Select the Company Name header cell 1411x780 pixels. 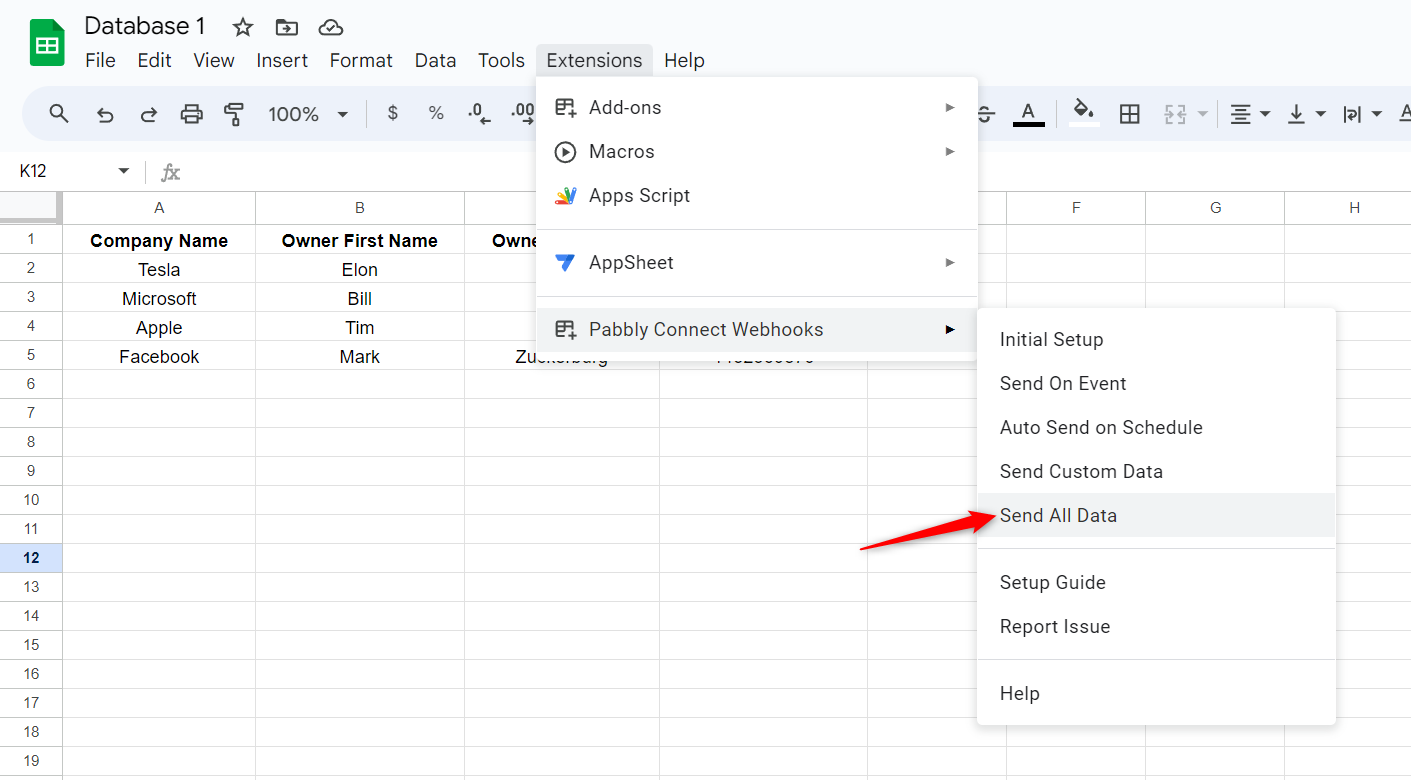[159, 240]
